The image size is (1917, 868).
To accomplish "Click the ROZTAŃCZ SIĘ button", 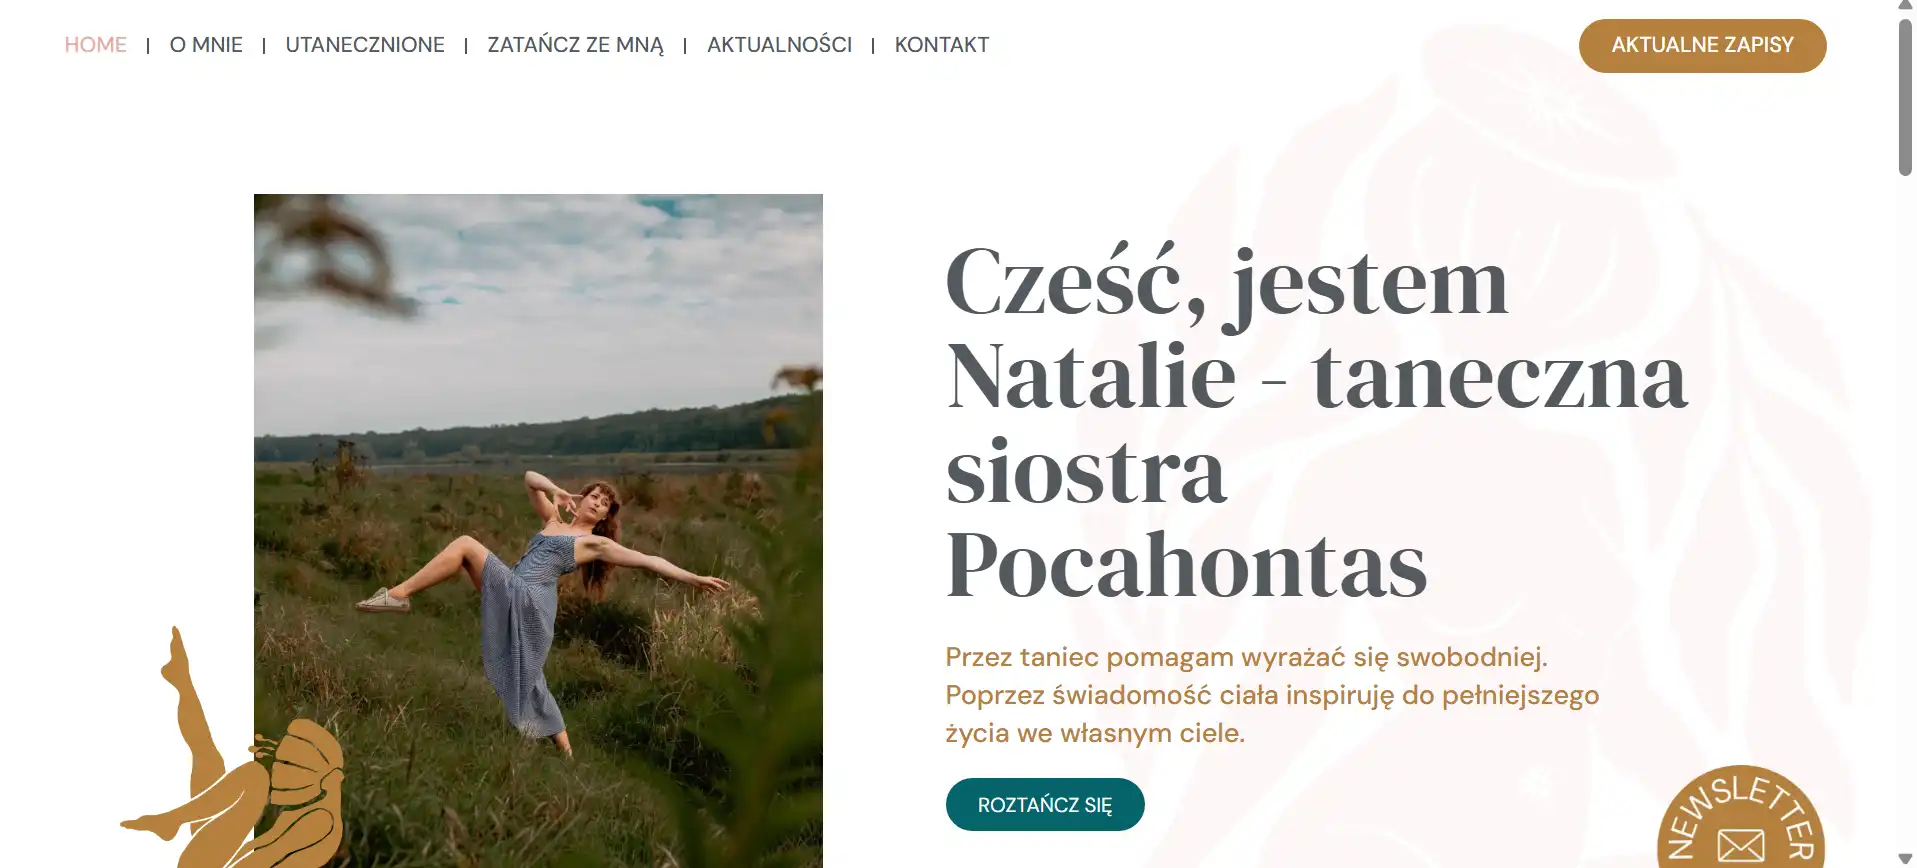I will click(x=1045, y=804).
